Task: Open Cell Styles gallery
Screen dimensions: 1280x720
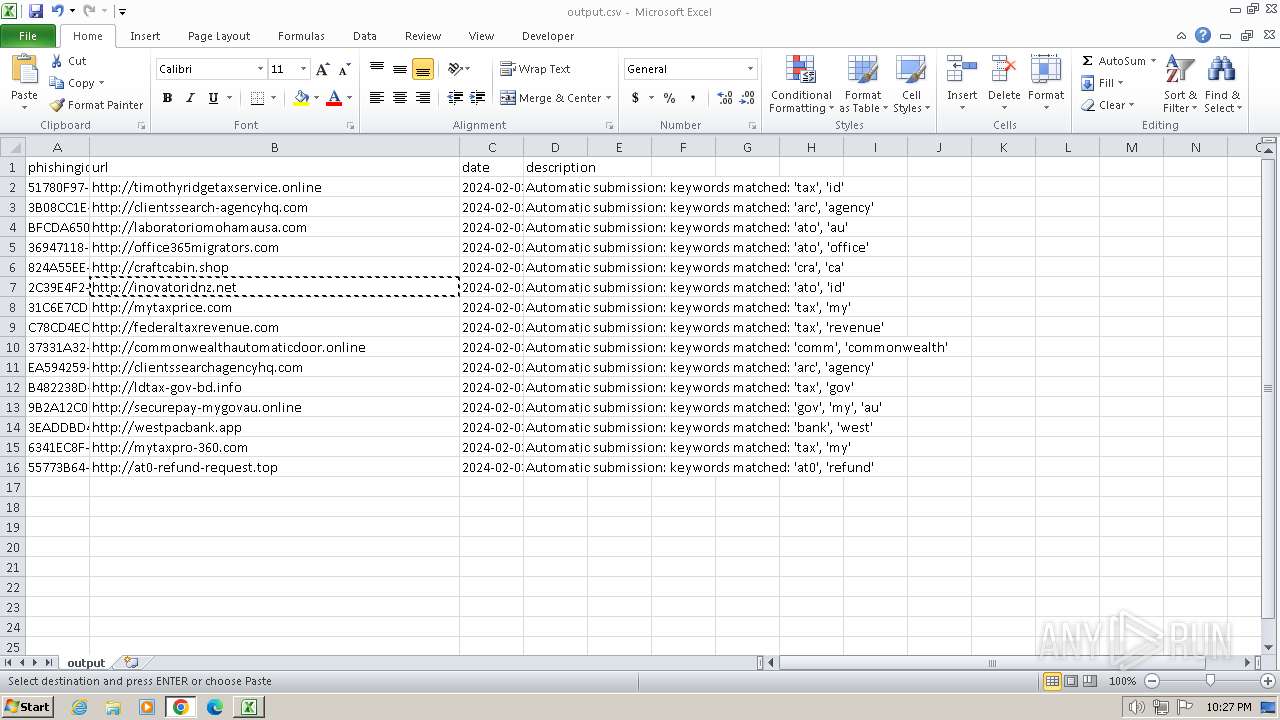Action: tap(911, 84)
